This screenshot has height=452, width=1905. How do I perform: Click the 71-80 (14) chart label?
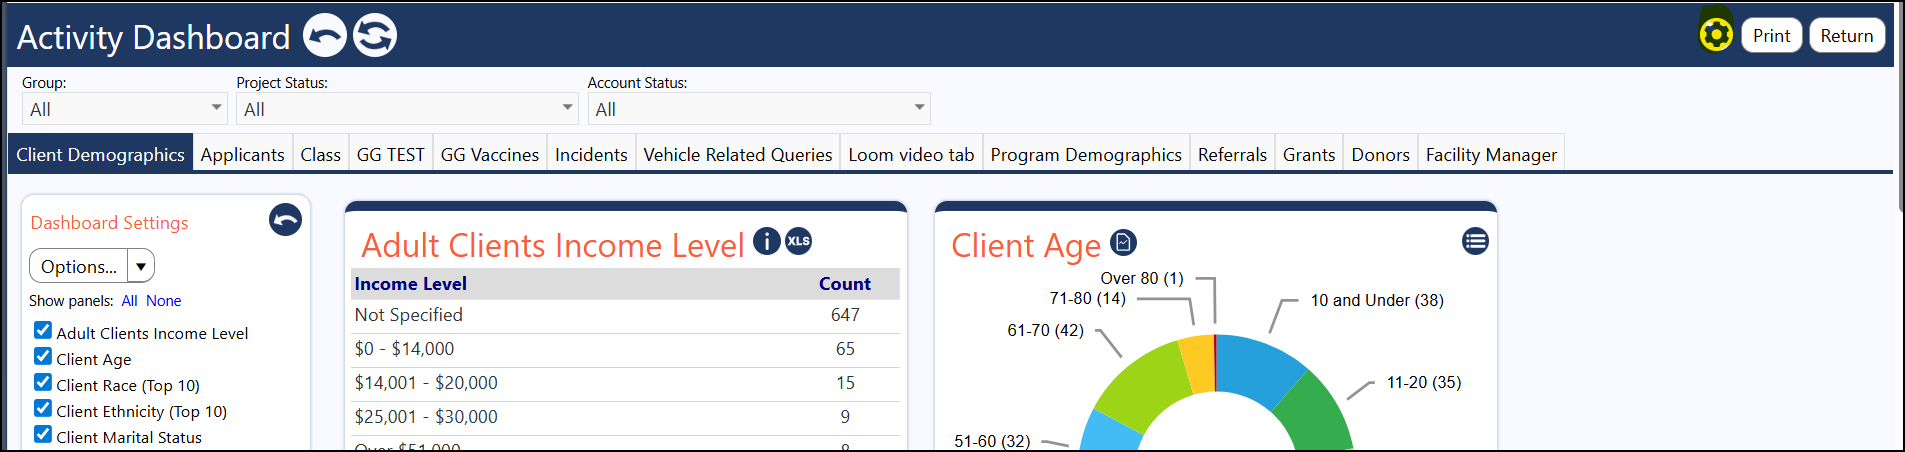coord(1087,298)
